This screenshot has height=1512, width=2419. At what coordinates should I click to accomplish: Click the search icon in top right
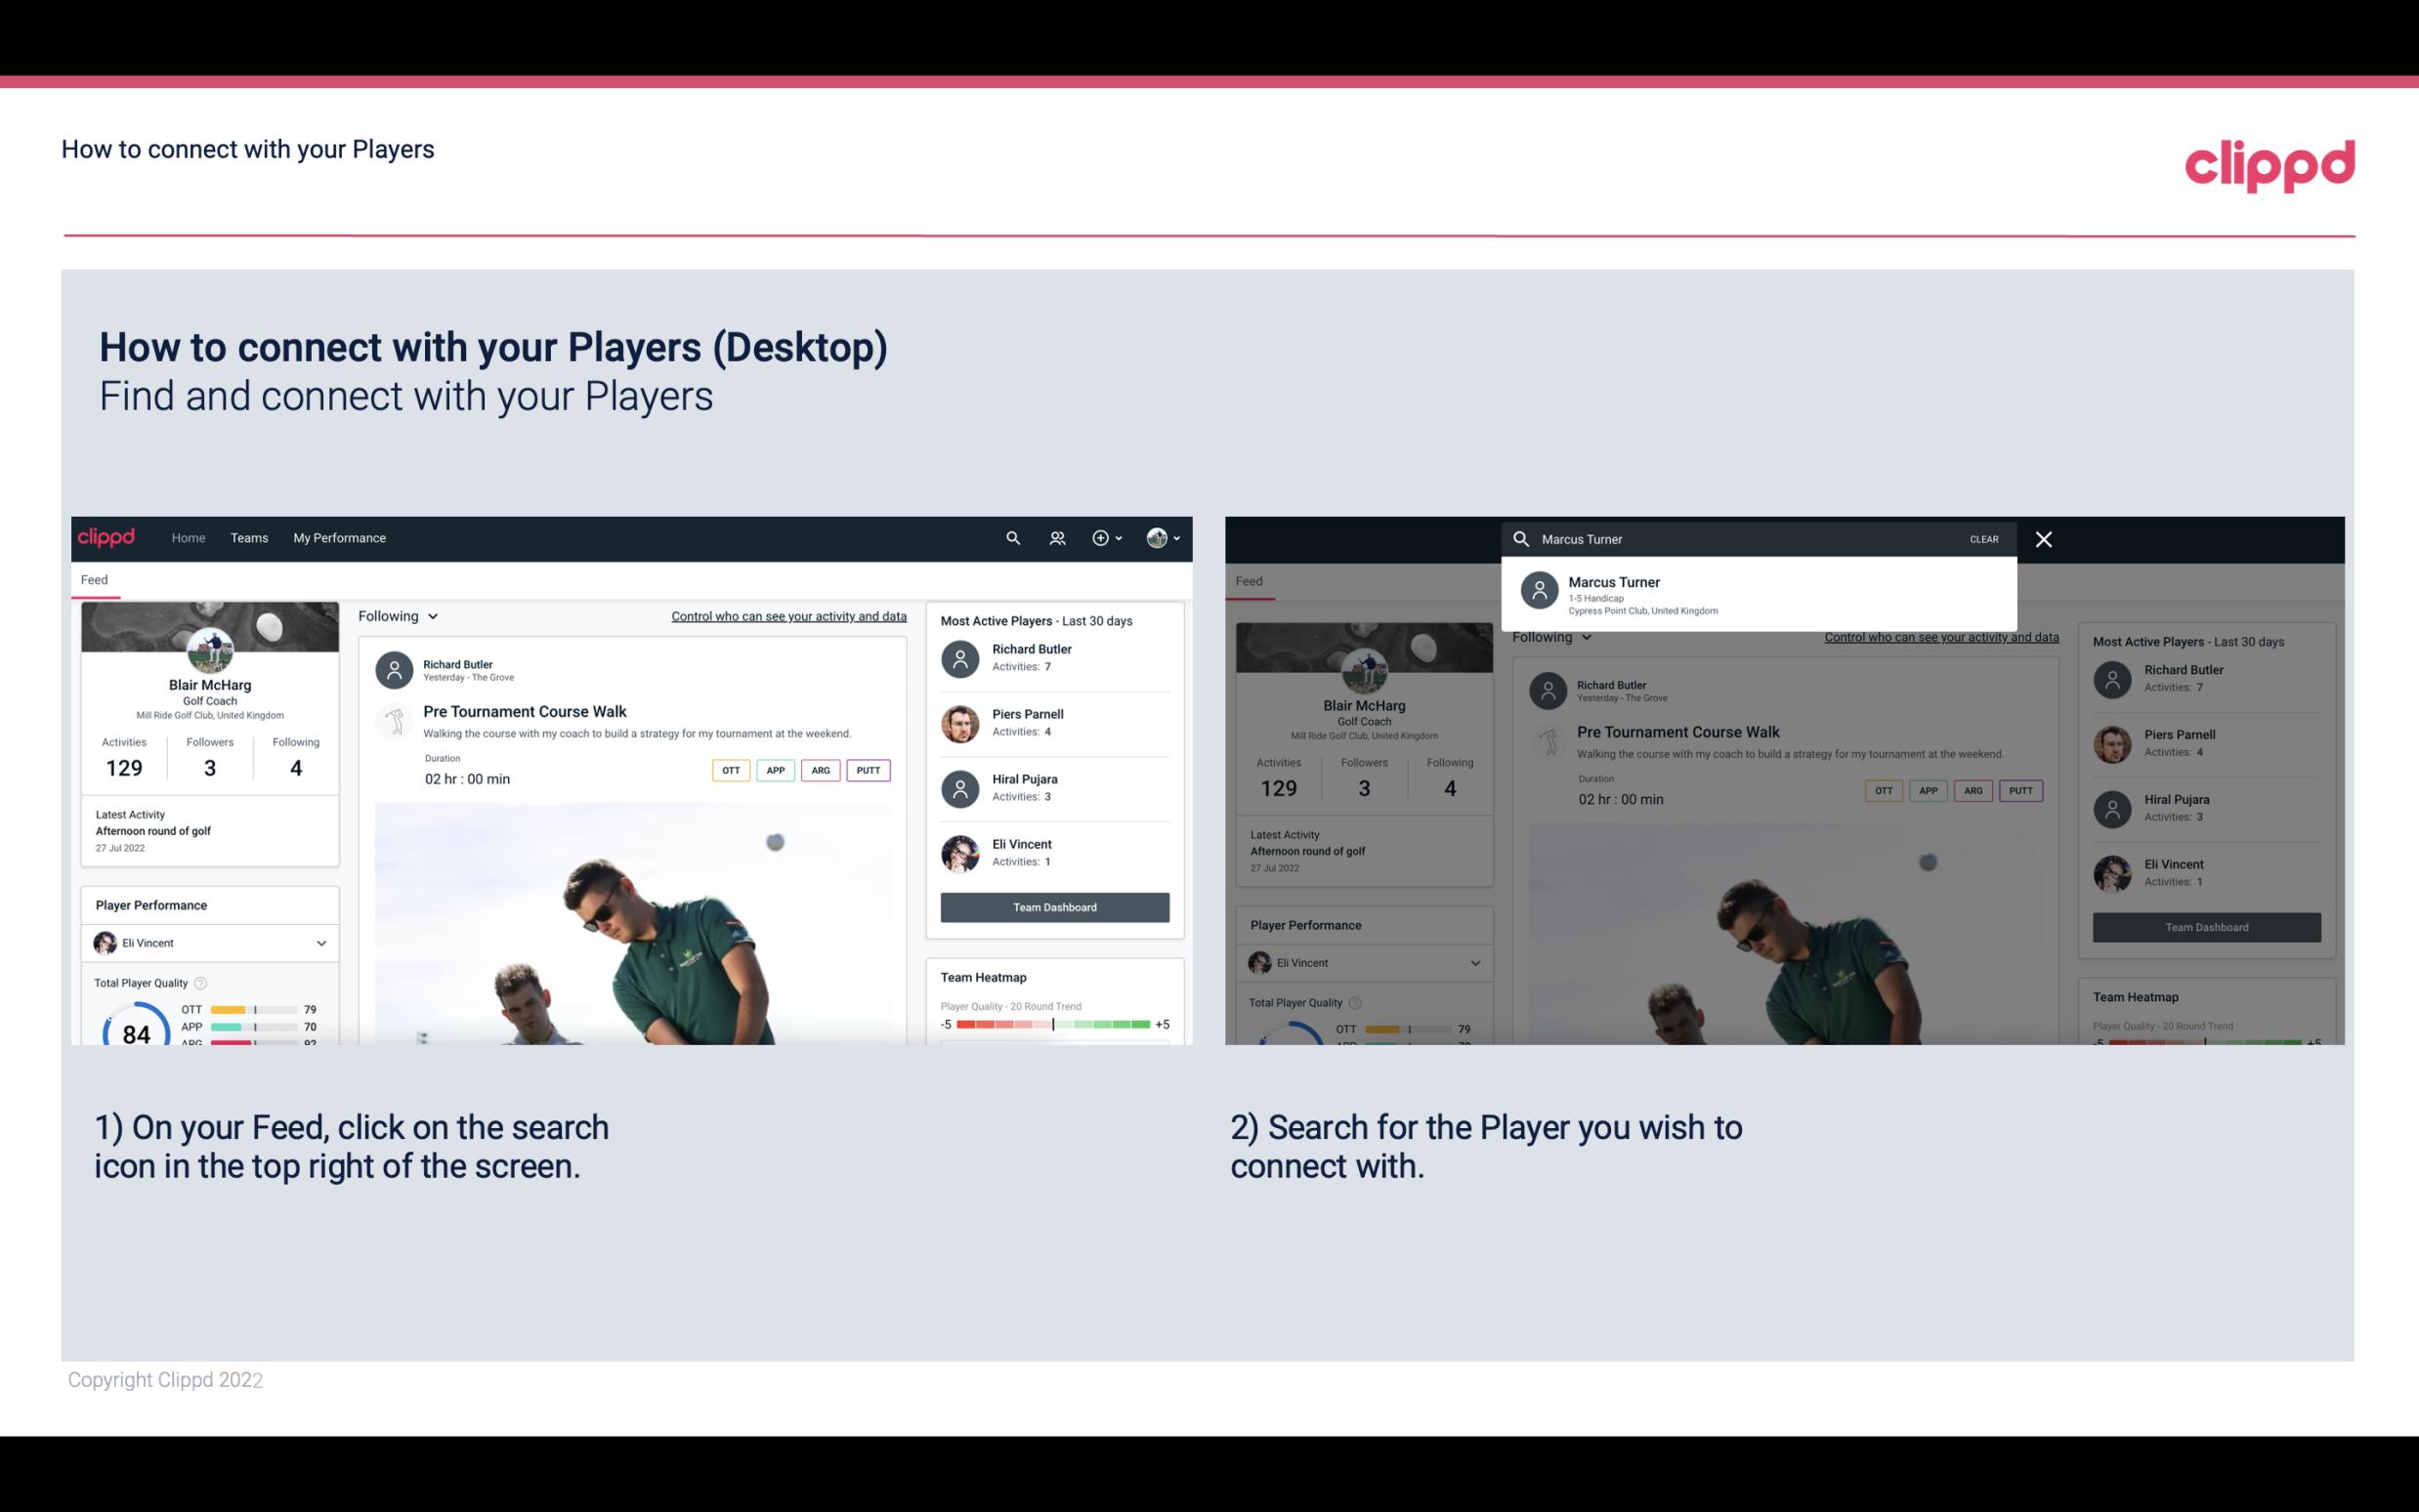point(1012,536)
